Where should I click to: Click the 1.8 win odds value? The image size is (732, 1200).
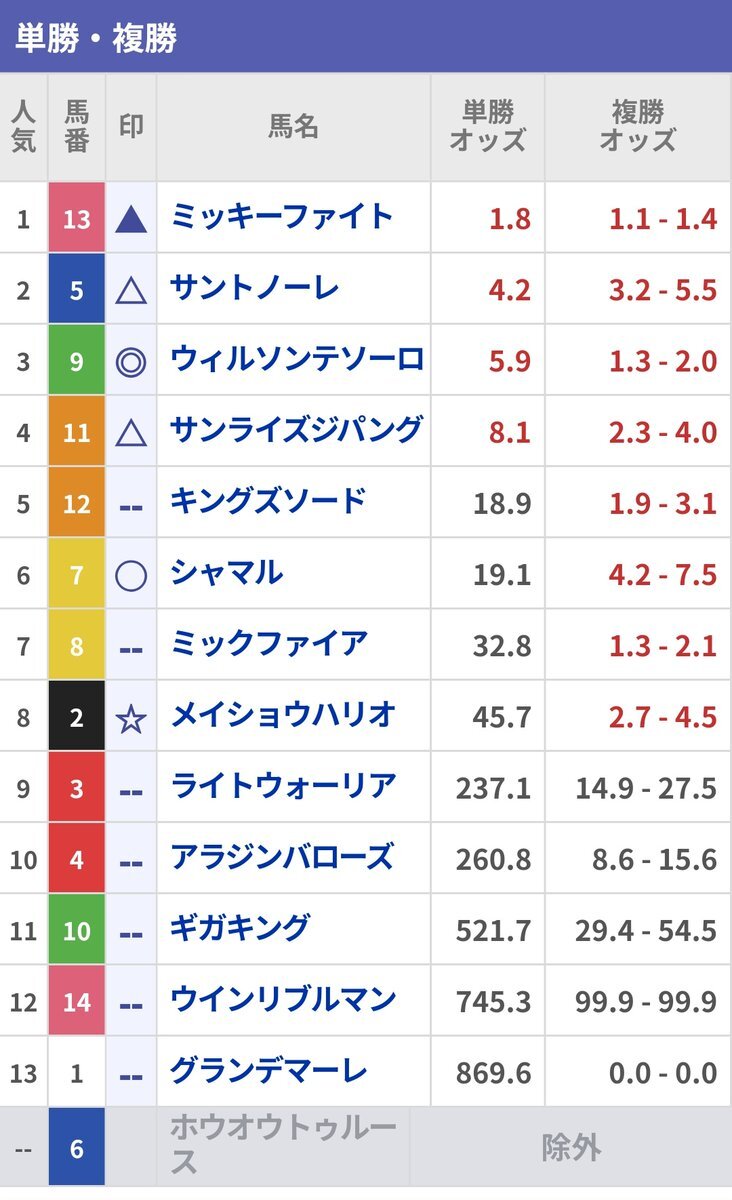tap(510, 219)
